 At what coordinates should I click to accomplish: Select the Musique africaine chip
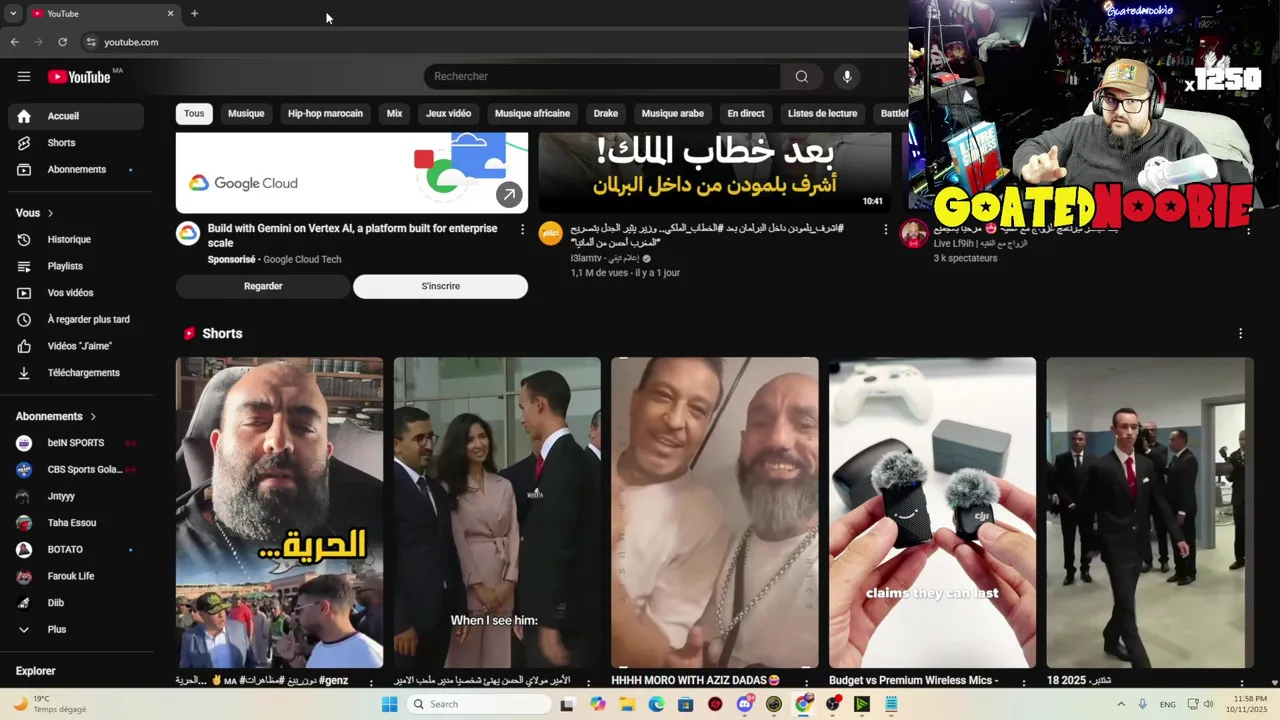tap(532, 113)
